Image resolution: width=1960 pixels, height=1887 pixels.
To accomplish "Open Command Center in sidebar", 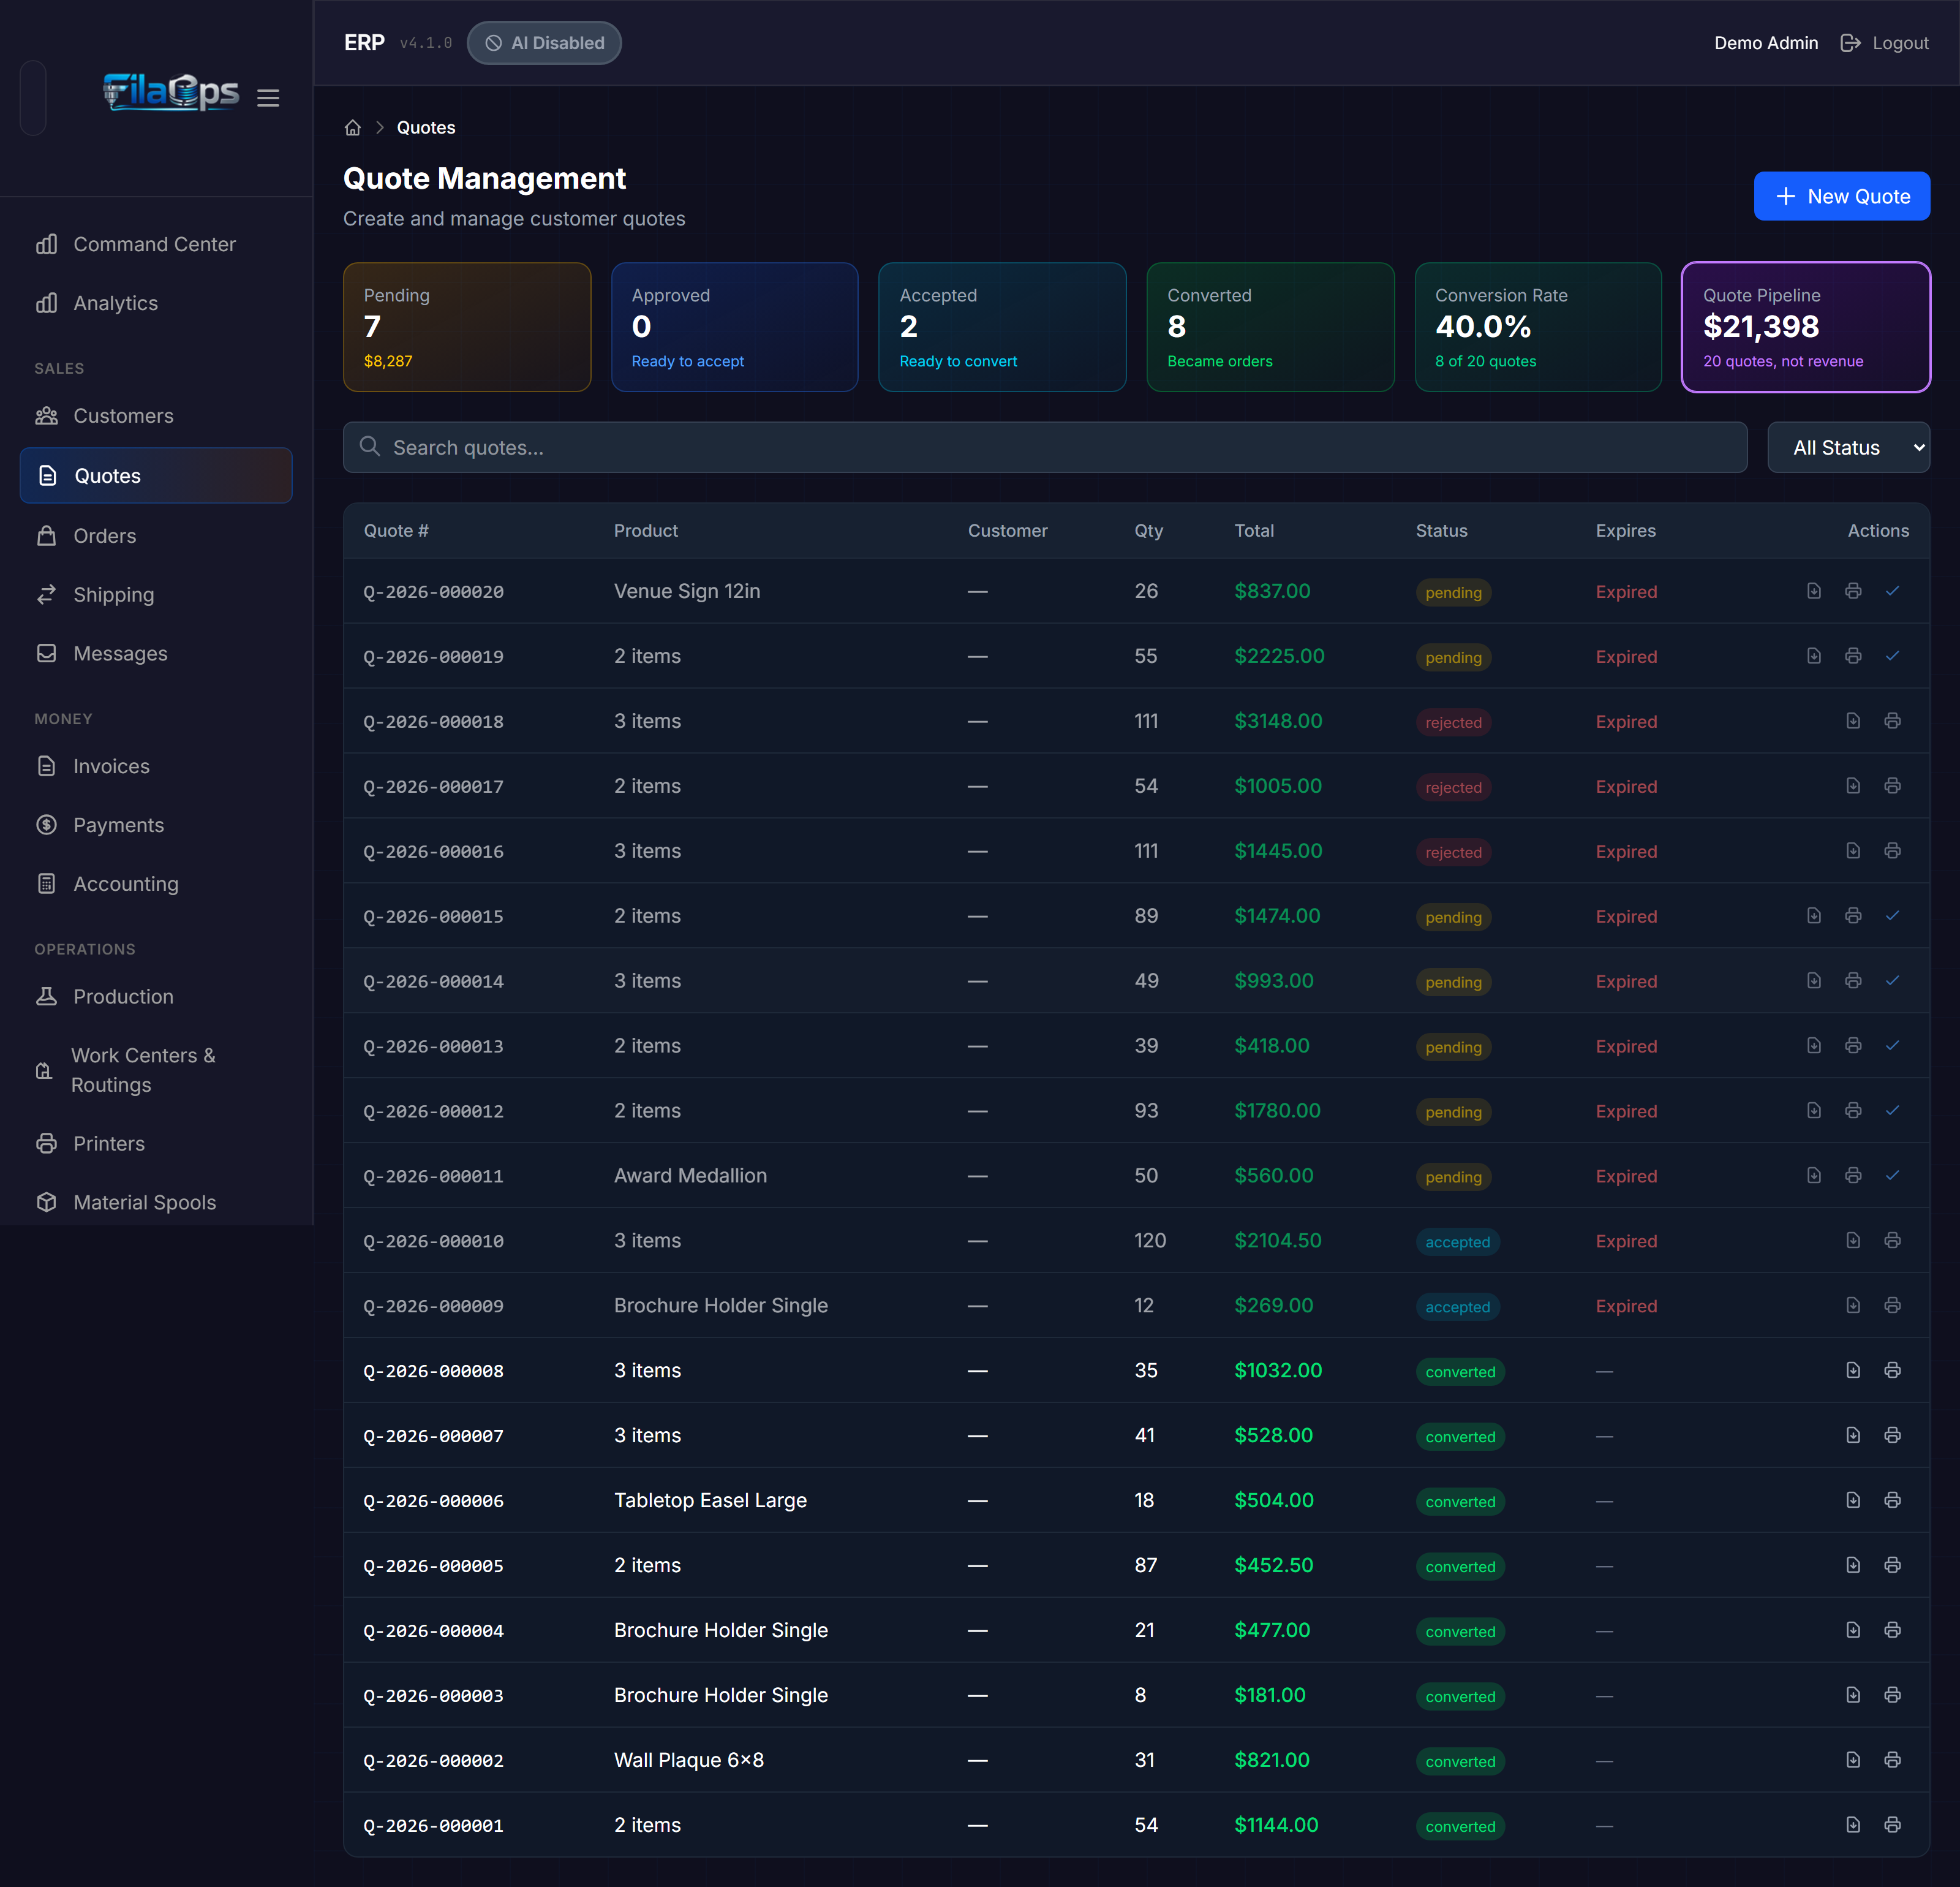I will coord(155,245).
